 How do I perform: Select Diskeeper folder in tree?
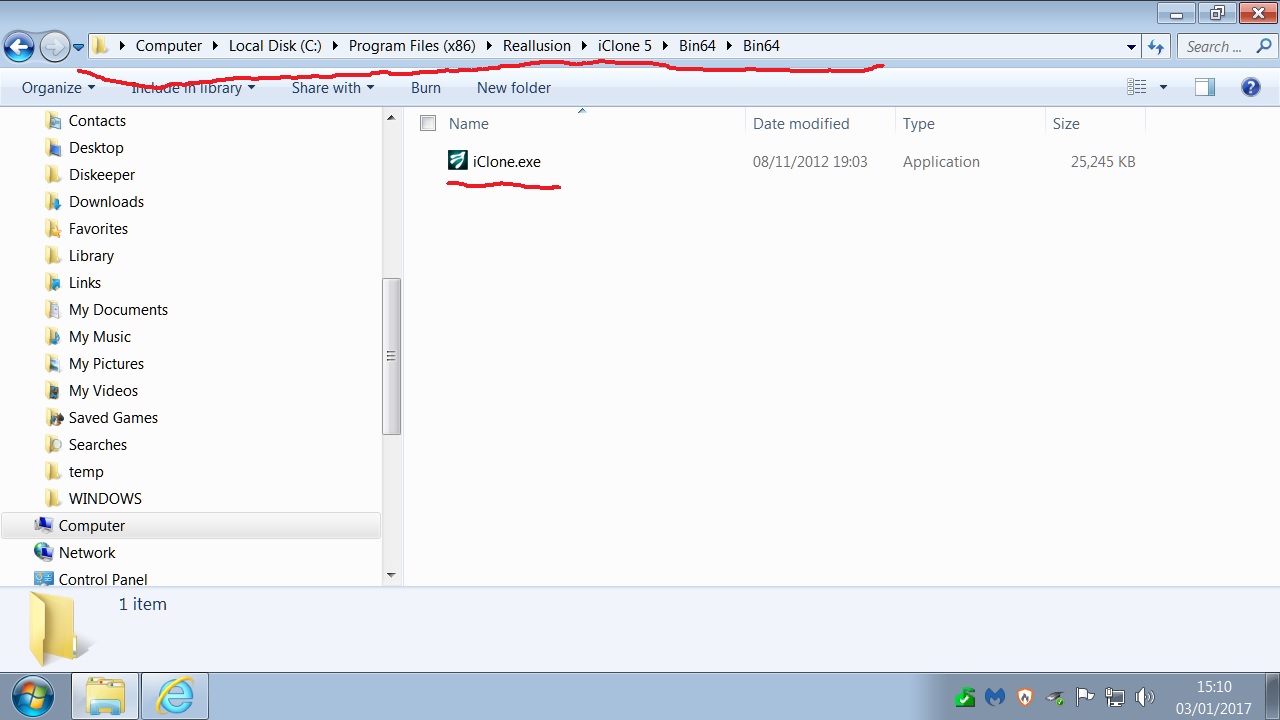[x=102, y=175]
